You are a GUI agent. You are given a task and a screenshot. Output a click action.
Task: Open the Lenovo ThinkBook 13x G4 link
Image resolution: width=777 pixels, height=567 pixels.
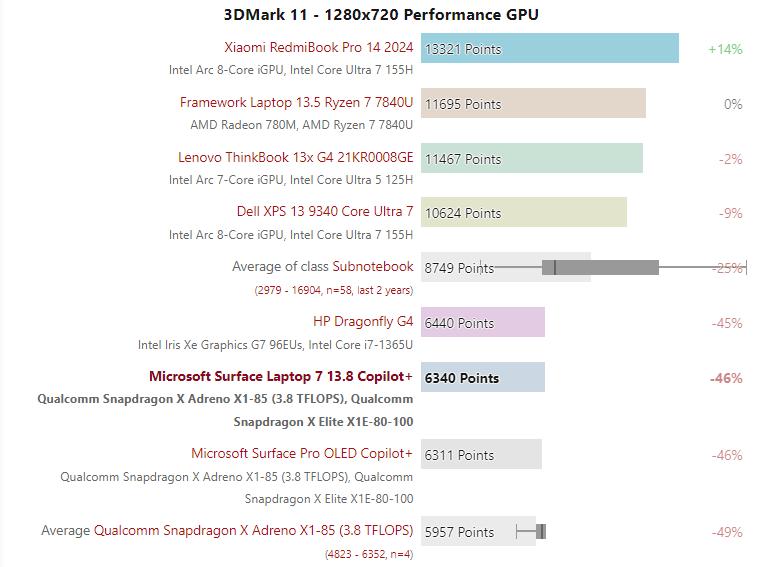[x=295, y=157]
